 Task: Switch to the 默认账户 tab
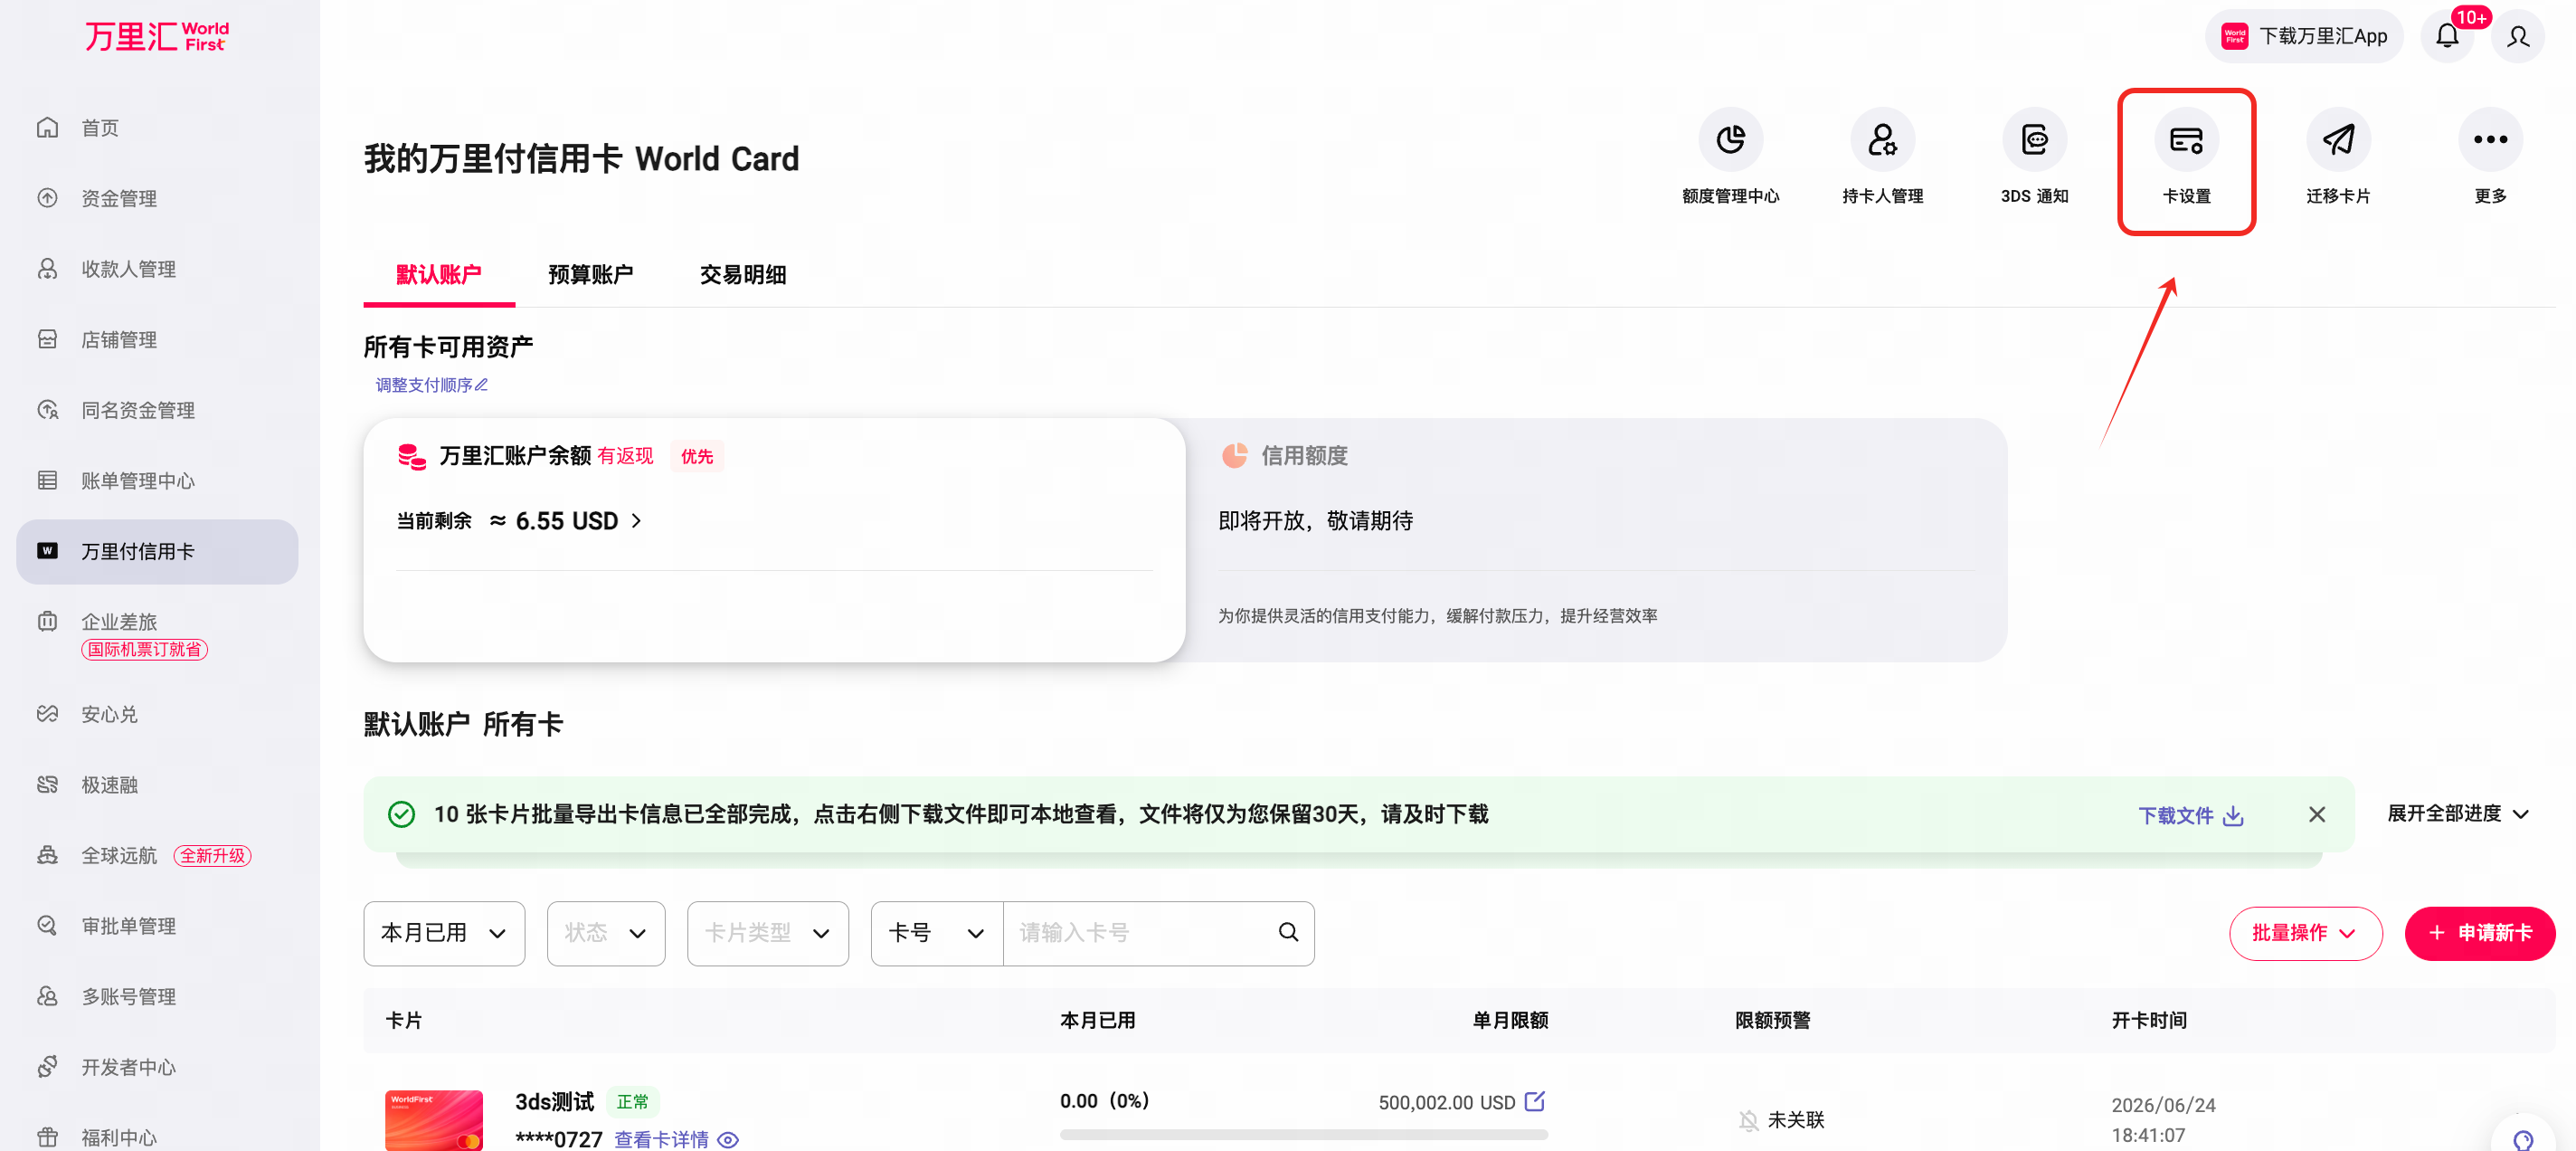(439, 274)
